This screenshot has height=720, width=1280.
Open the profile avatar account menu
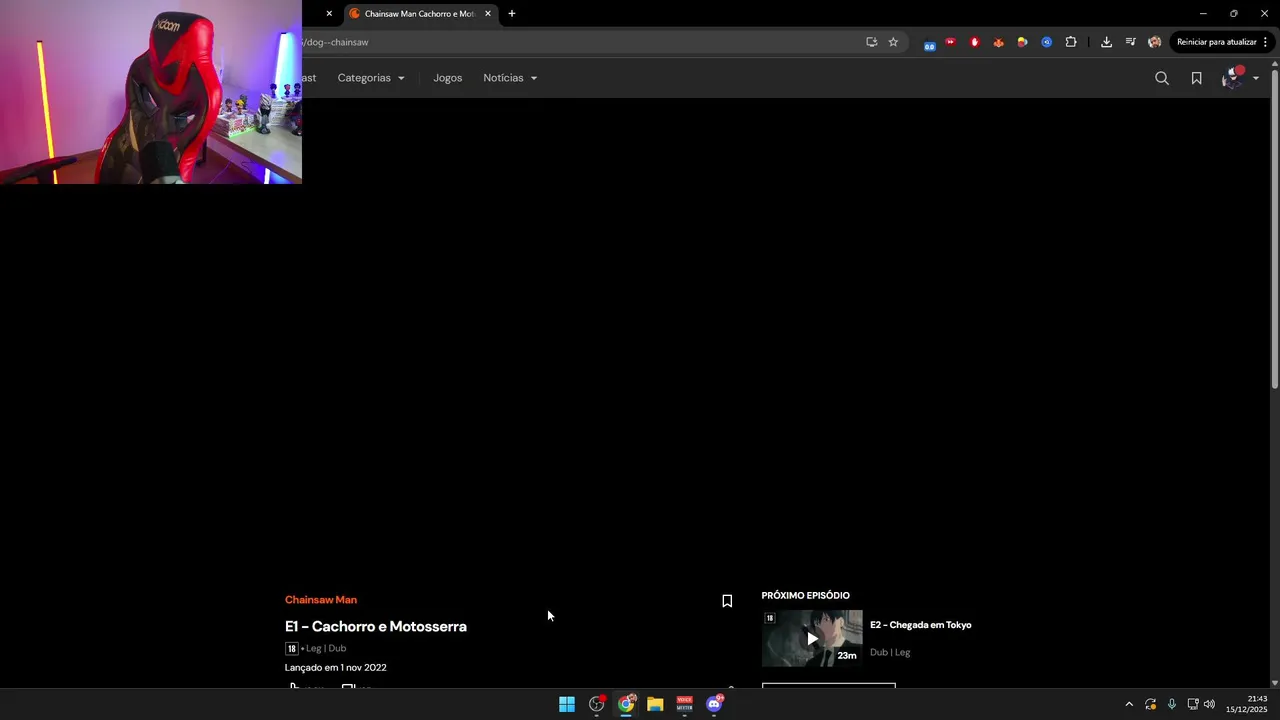1240,78
